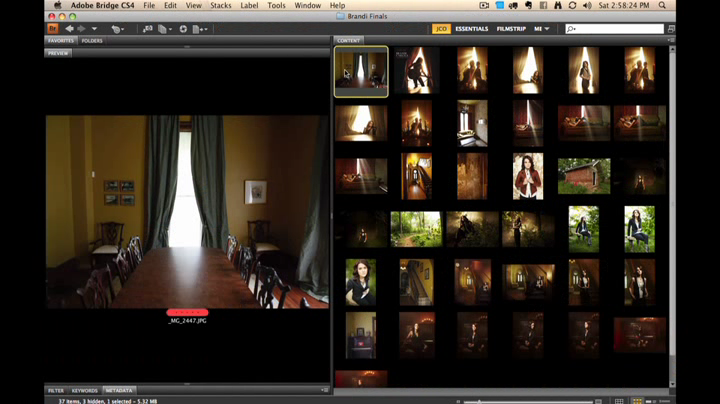Switch to the JCO workspace
720x404 pixels.
[x=441, y=28]
